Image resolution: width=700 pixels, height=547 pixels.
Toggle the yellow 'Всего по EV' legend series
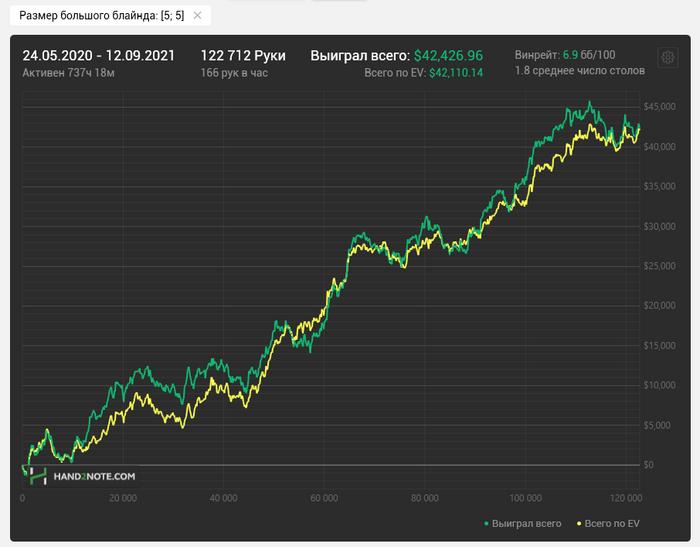(608, 523)
